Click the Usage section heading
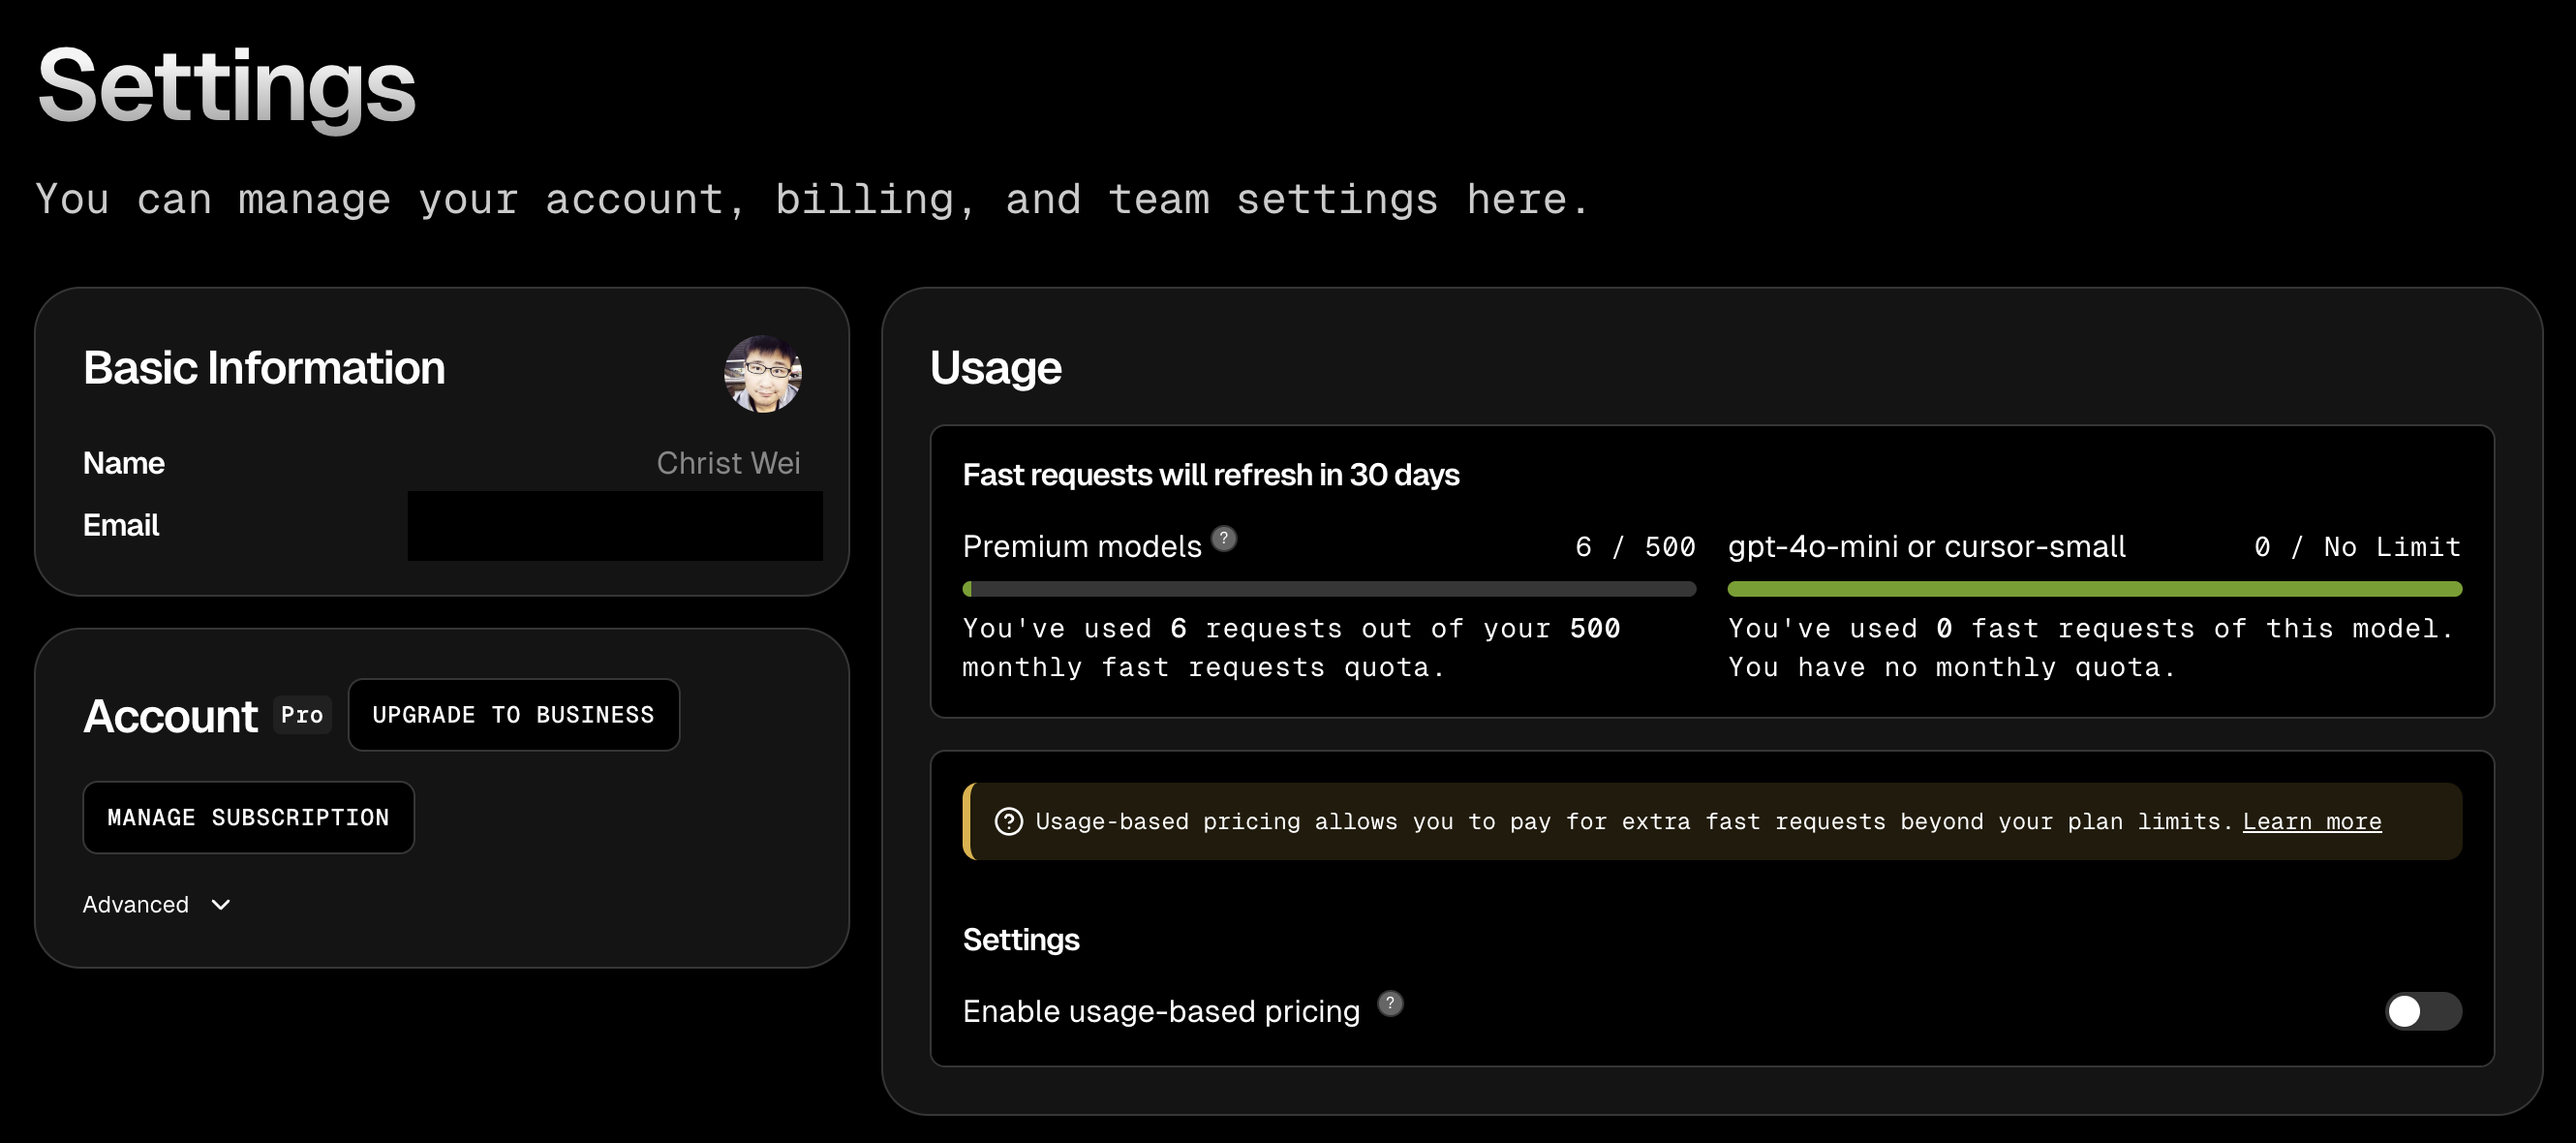 995,367
